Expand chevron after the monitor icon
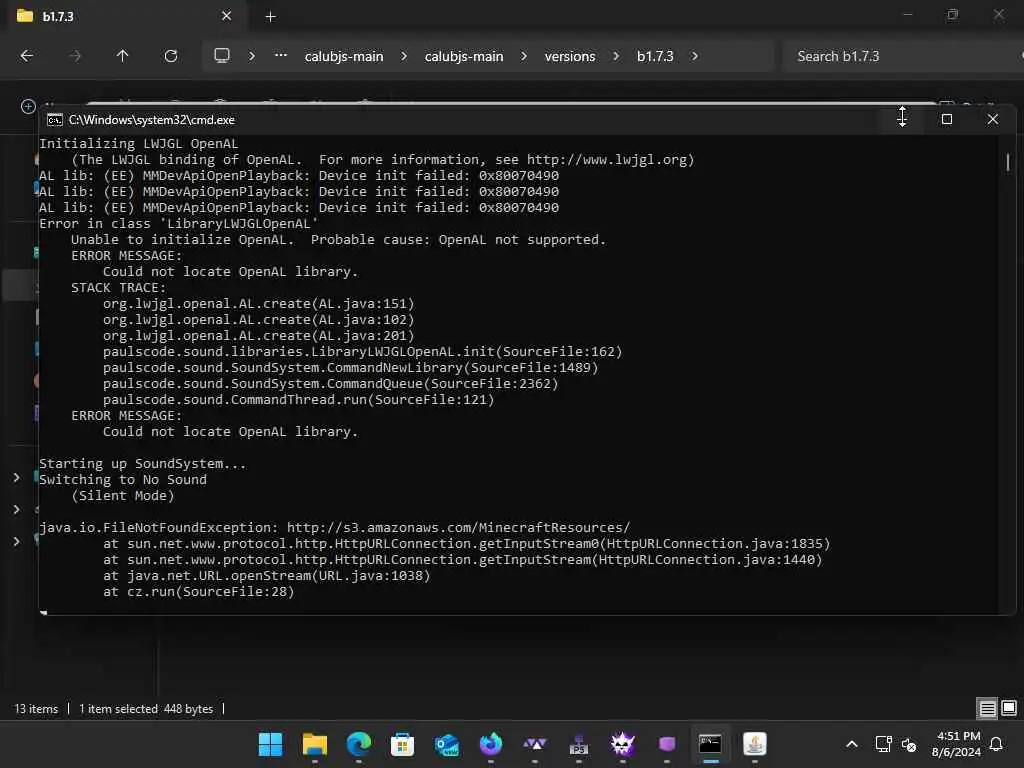Viewport: 1024px width, 768px height. click(x=252, y=56)
